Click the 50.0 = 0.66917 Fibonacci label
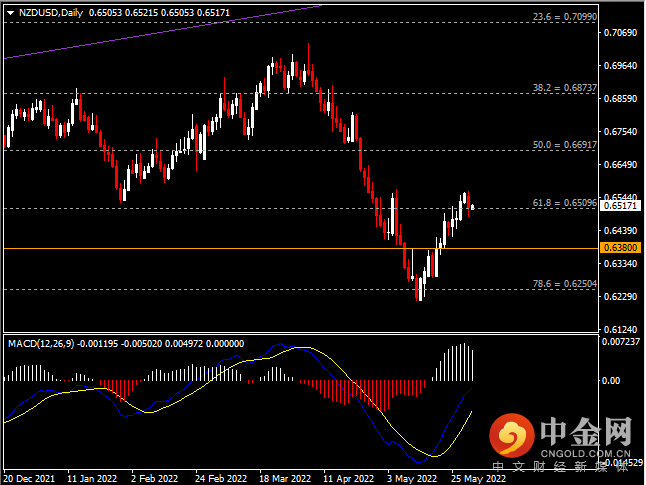 [x=563, y=144]
